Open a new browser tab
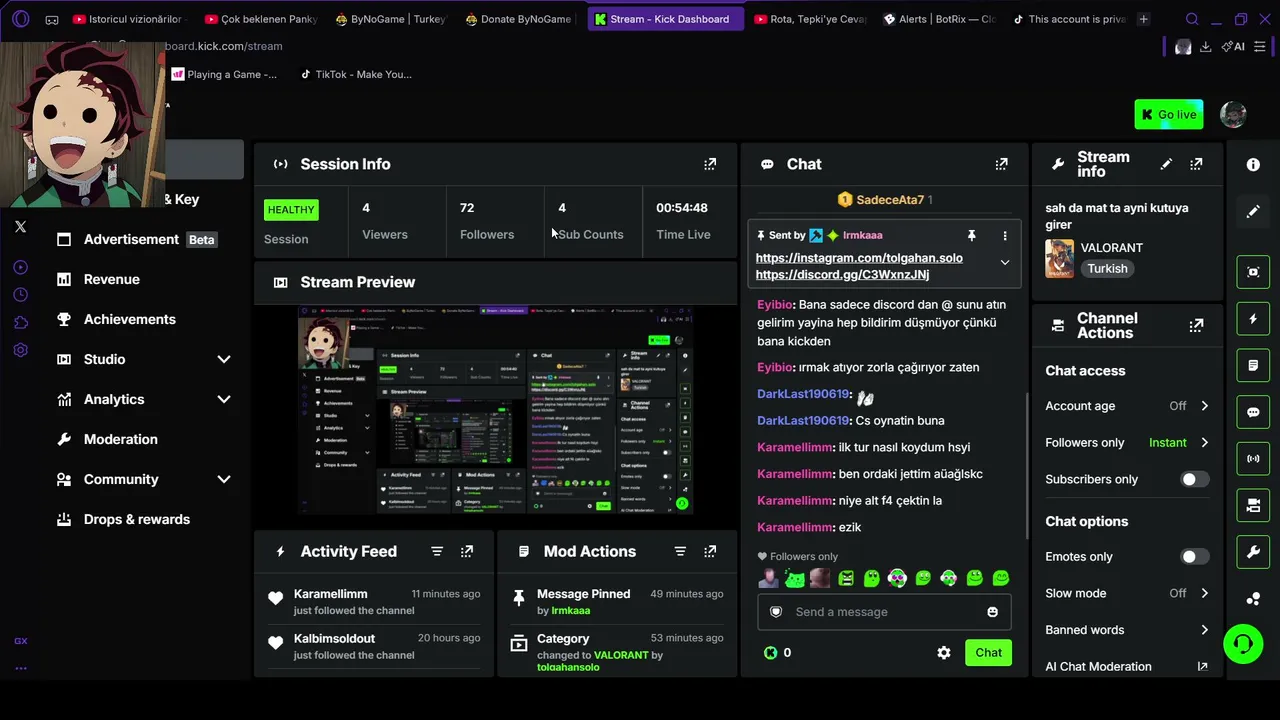This screenshot has width=1280, height=720. tap(1144, 19)
